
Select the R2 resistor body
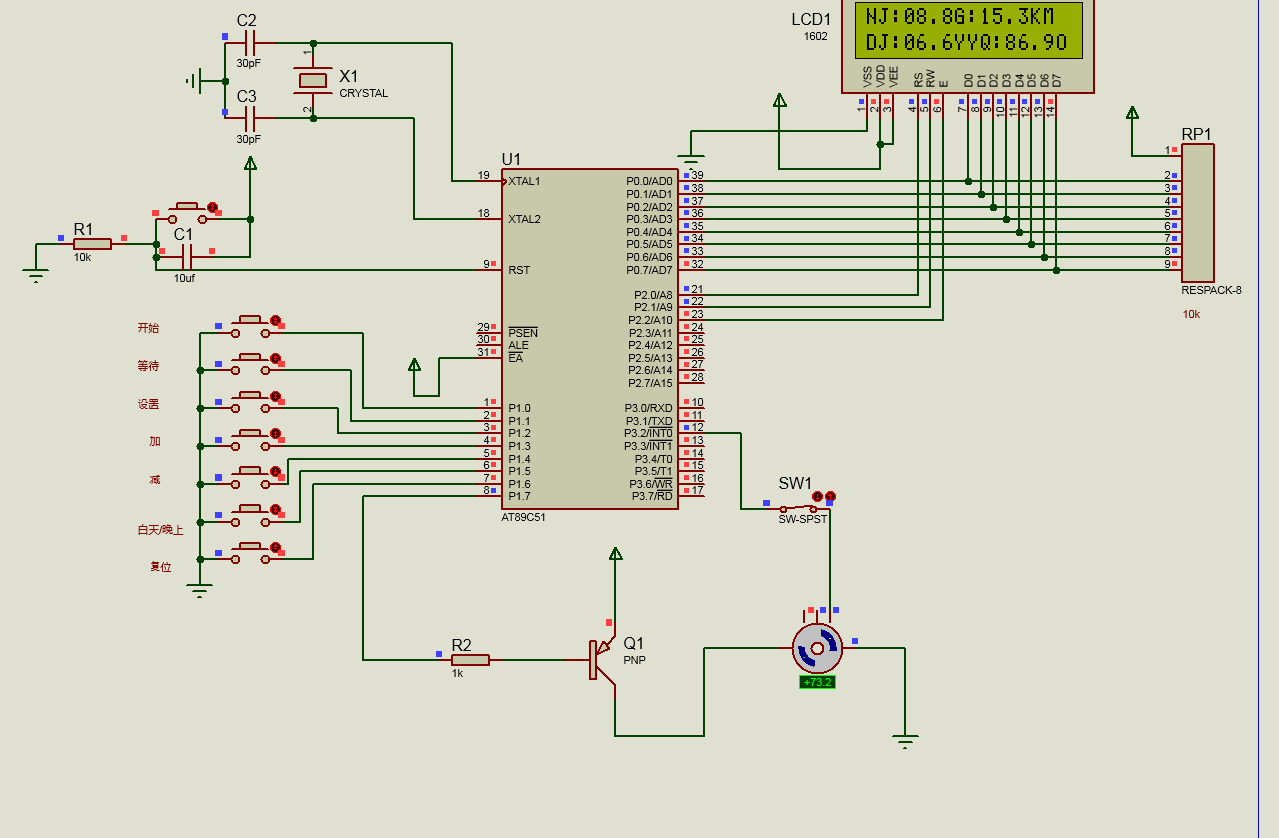pyautogui.click(x=470, y=659)
